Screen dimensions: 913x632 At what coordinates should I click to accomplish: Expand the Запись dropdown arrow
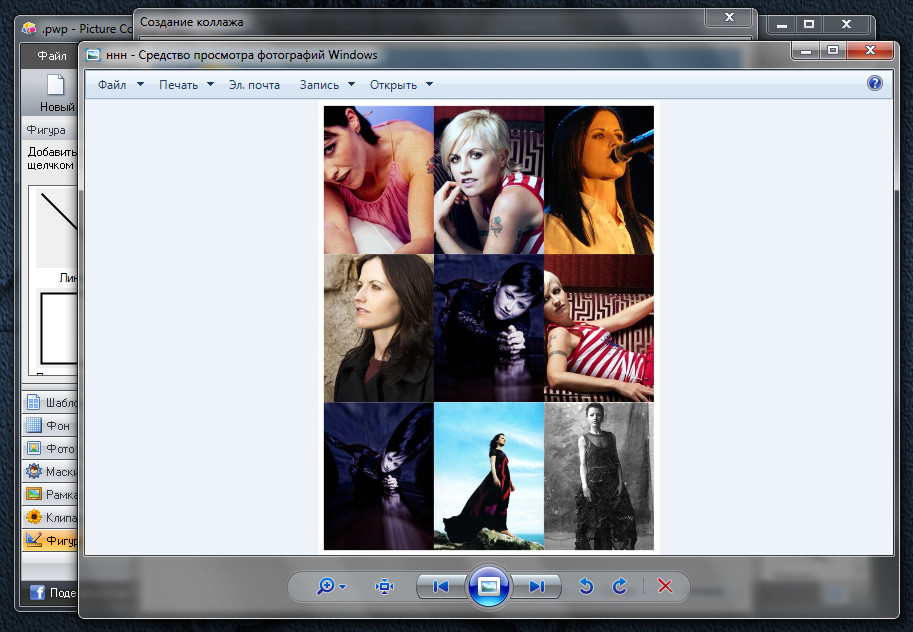(x=351, y=84)
